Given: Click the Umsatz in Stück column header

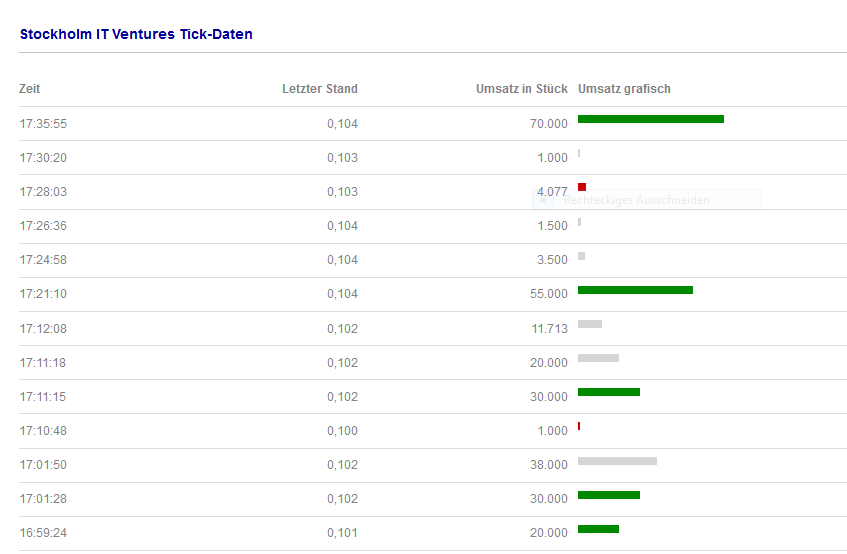Looking at the screenshot, I should coord(521,89).
